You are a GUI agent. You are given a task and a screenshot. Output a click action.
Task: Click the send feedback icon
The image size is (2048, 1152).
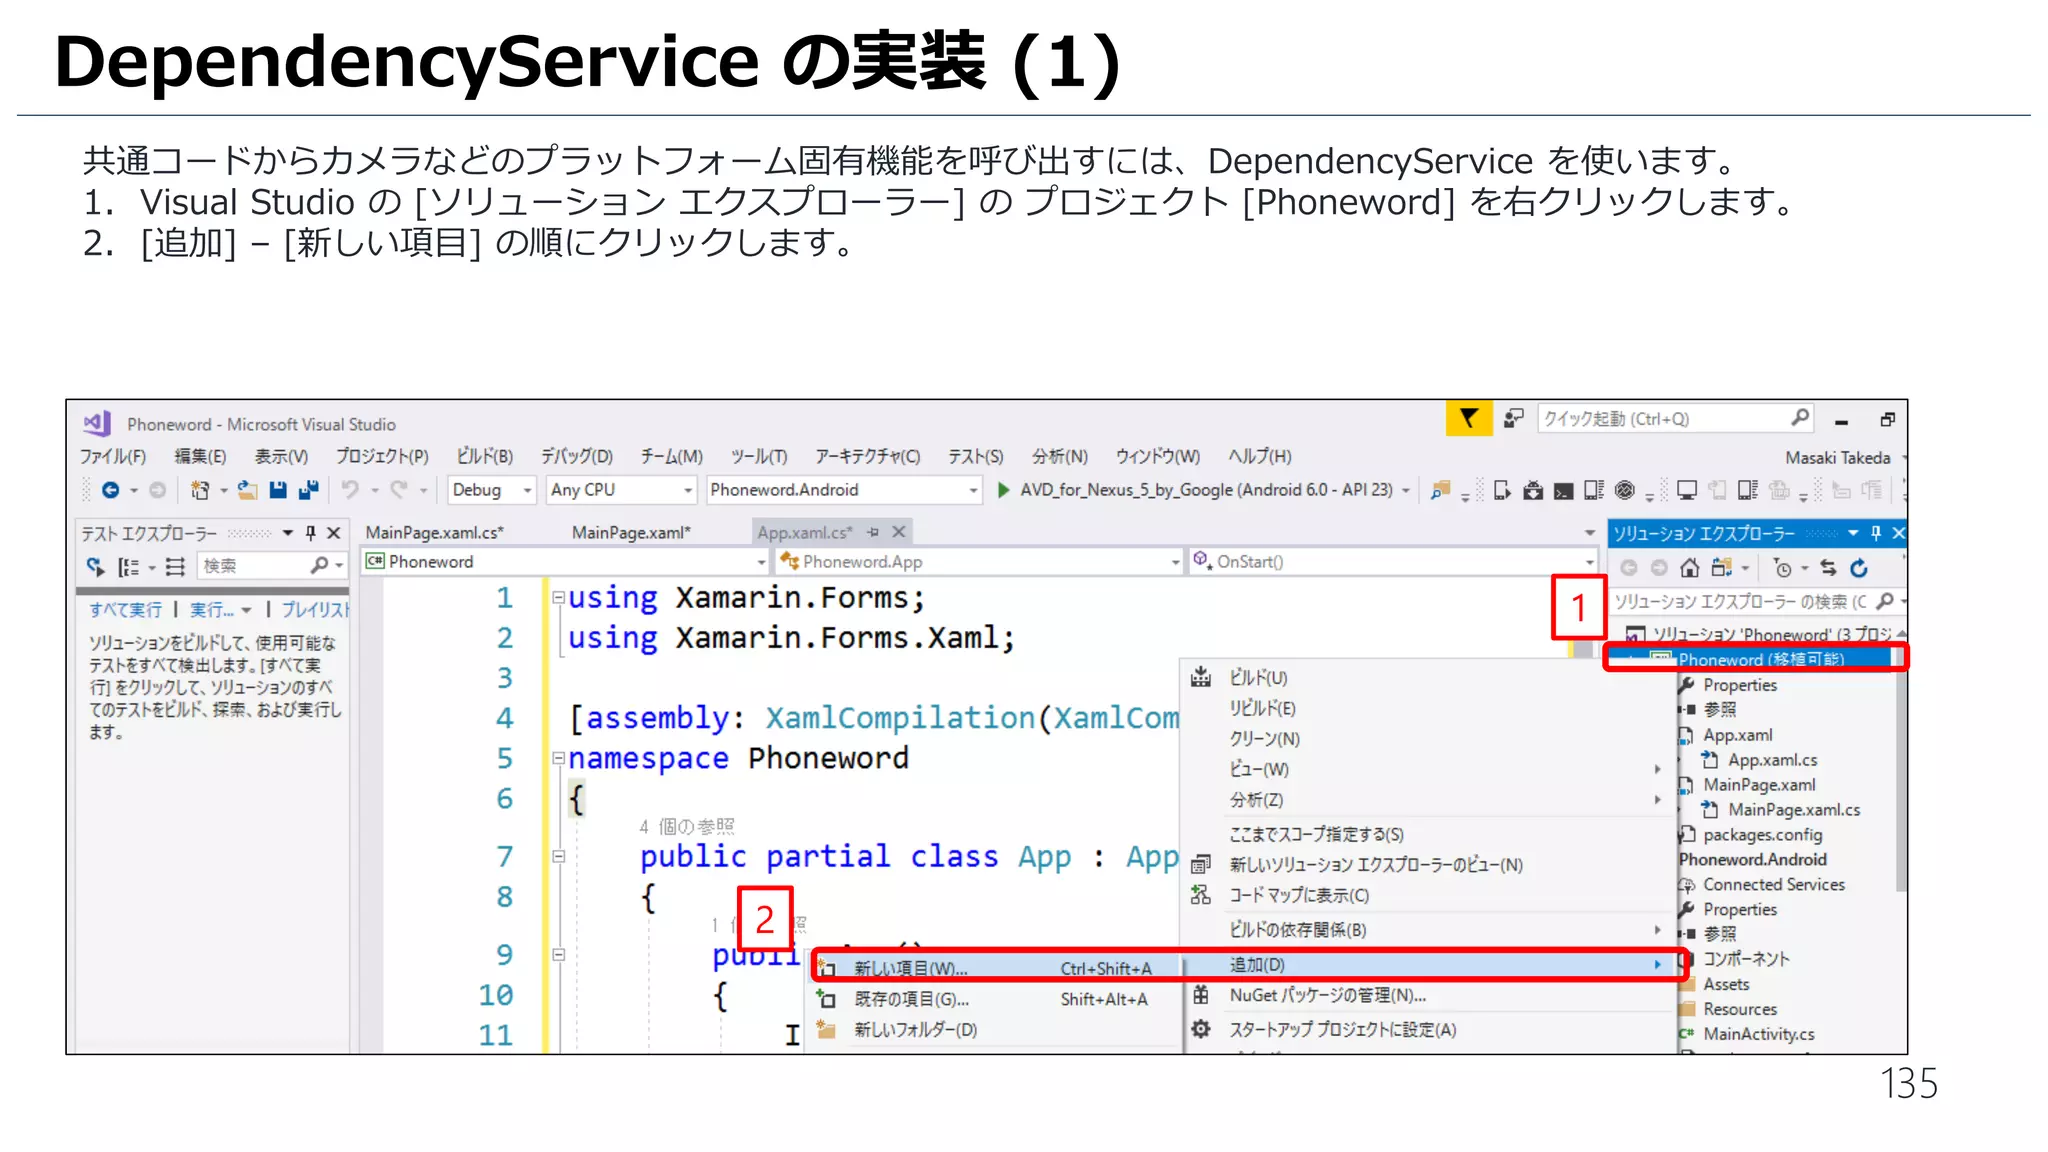(1514, 418)
